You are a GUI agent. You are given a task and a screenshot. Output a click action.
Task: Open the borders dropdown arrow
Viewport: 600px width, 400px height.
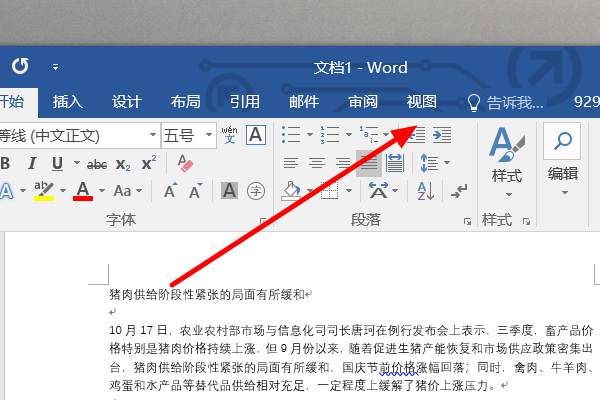coord(349,191)
